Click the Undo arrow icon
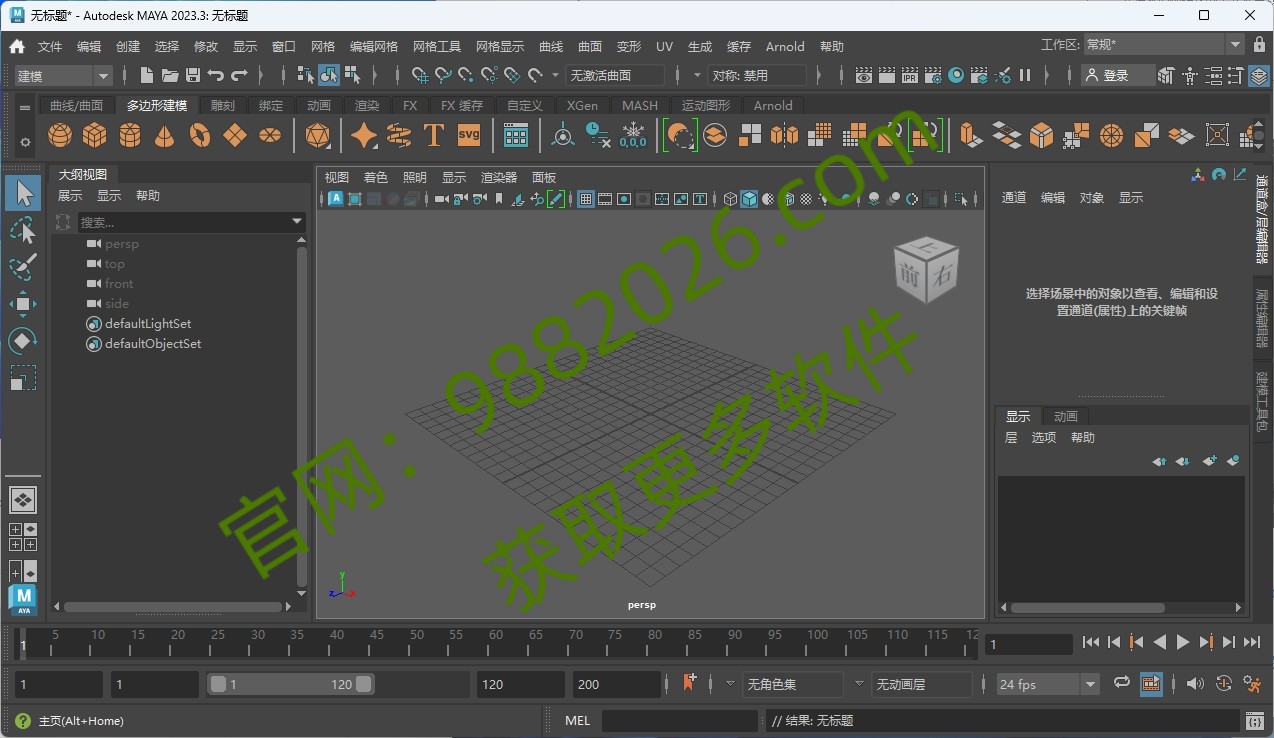1274x738 pixels. (216, 75)
